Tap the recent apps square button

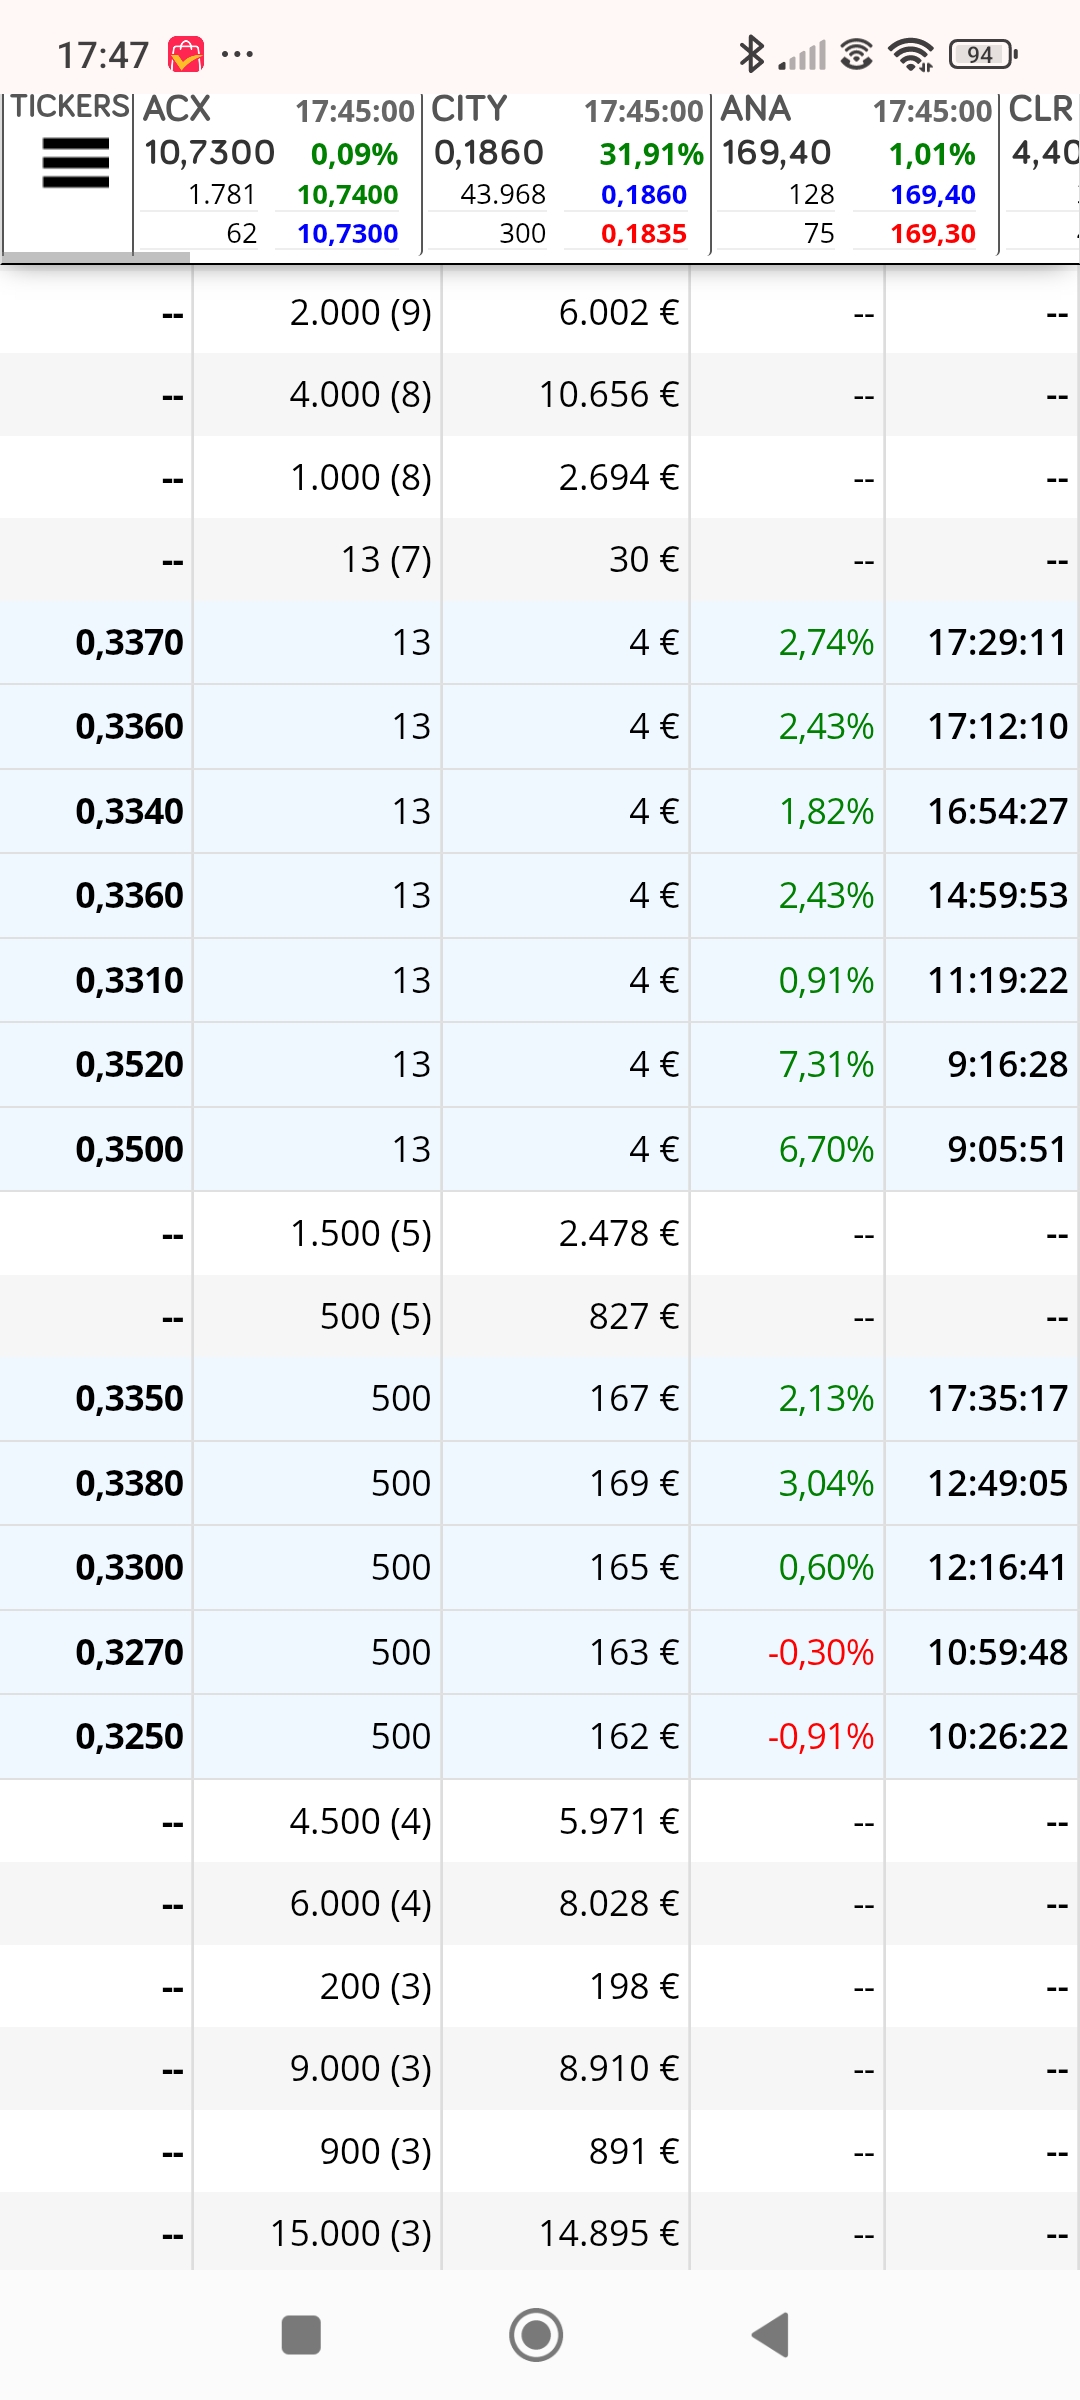point(301,2335)
